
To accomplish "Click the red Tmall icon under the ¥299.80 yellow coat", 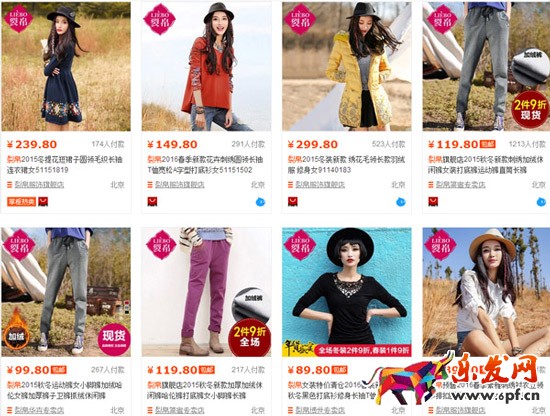I will click(x=293, y=202).
